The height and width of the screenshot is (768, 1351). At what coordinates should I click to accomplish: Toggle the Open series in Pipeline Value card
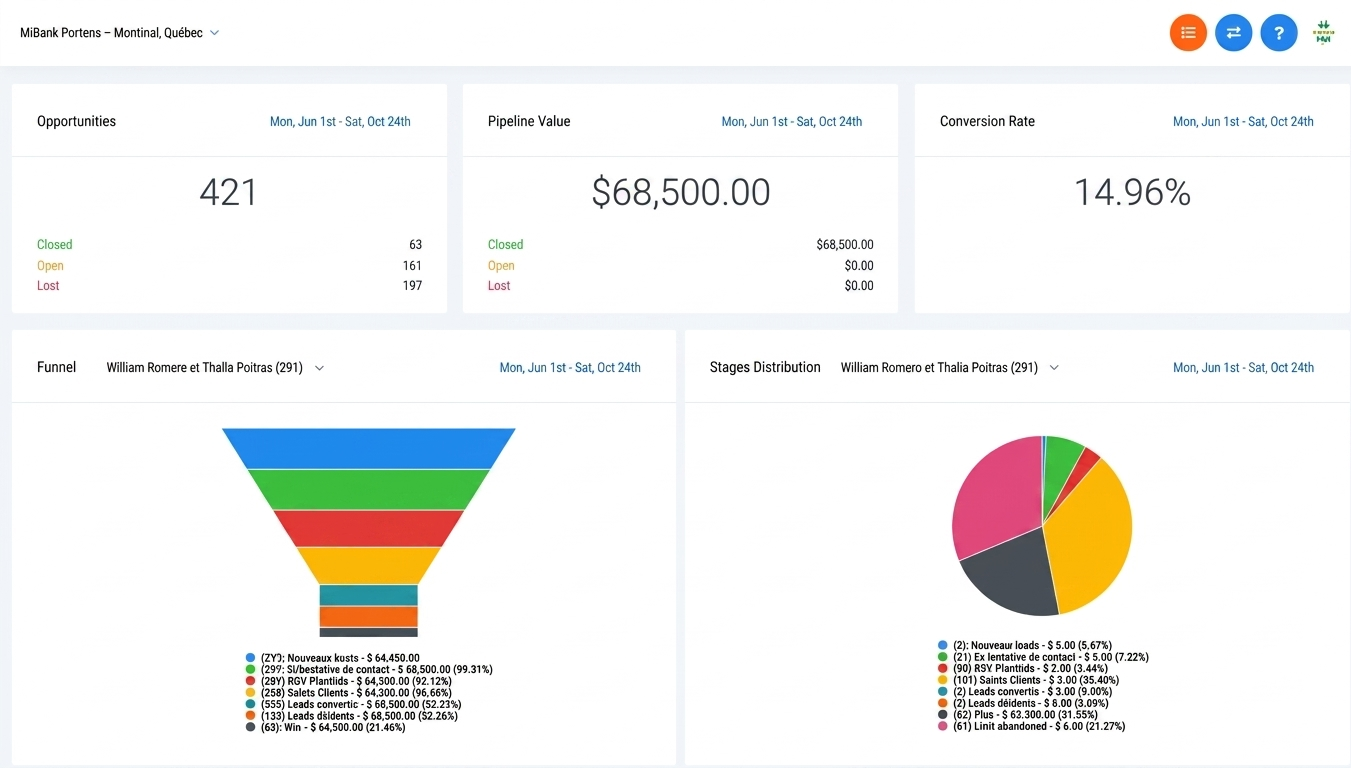pyautogui.click(x=501, y=265)
